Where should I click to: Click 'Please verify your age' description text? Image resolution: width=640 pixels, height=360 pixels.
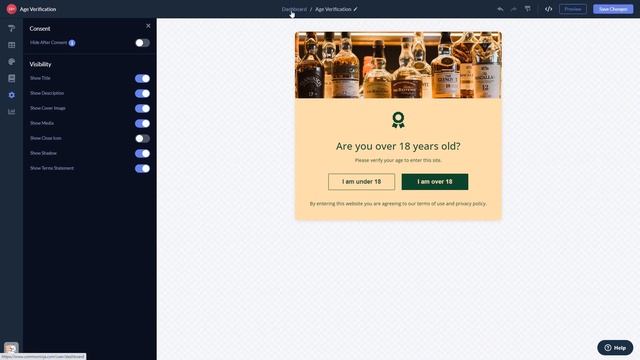tap(398, 160)
